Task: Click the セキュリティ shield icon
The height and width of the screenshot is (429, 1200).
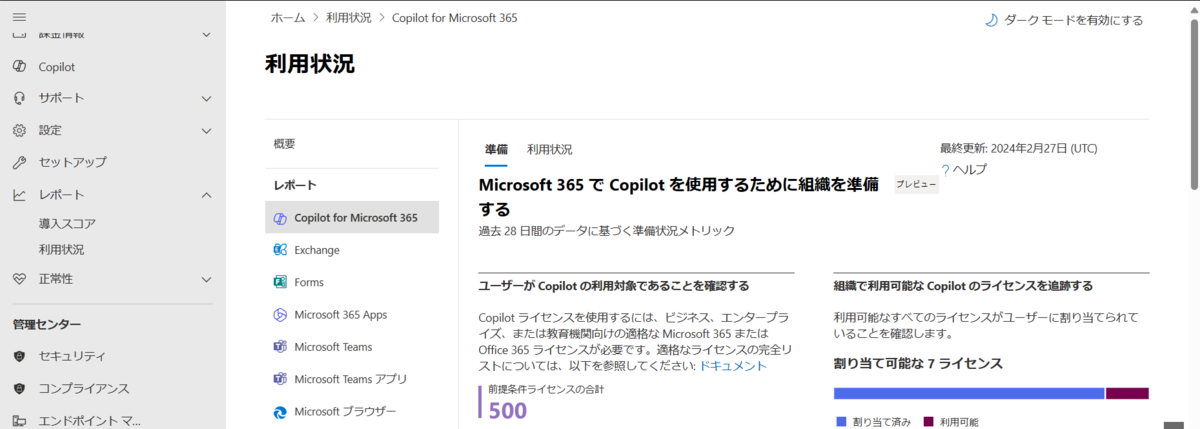Action: (x=19, y=356)
